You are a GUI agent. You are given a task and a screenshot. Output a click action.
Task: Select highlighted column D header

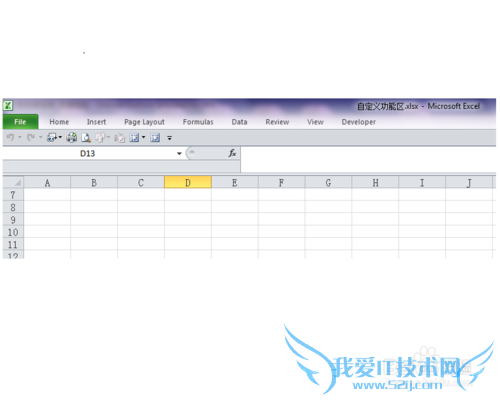(188, 183)
